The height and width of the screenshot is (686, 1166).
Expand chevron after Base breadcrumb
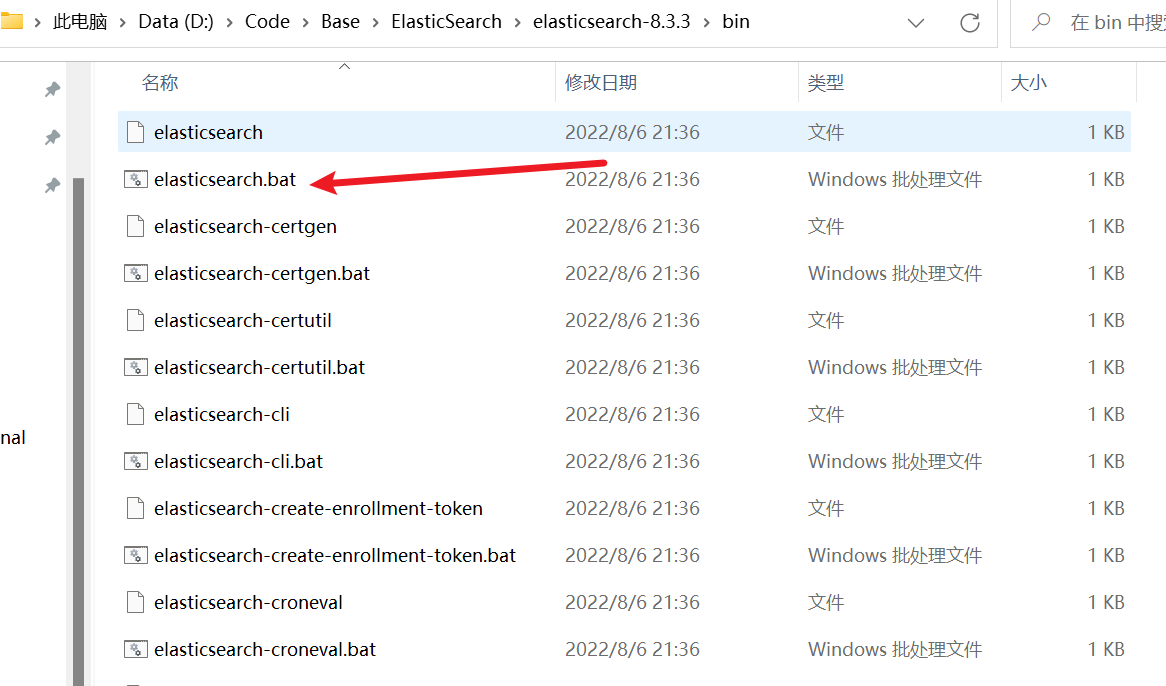tap(376, 23)
